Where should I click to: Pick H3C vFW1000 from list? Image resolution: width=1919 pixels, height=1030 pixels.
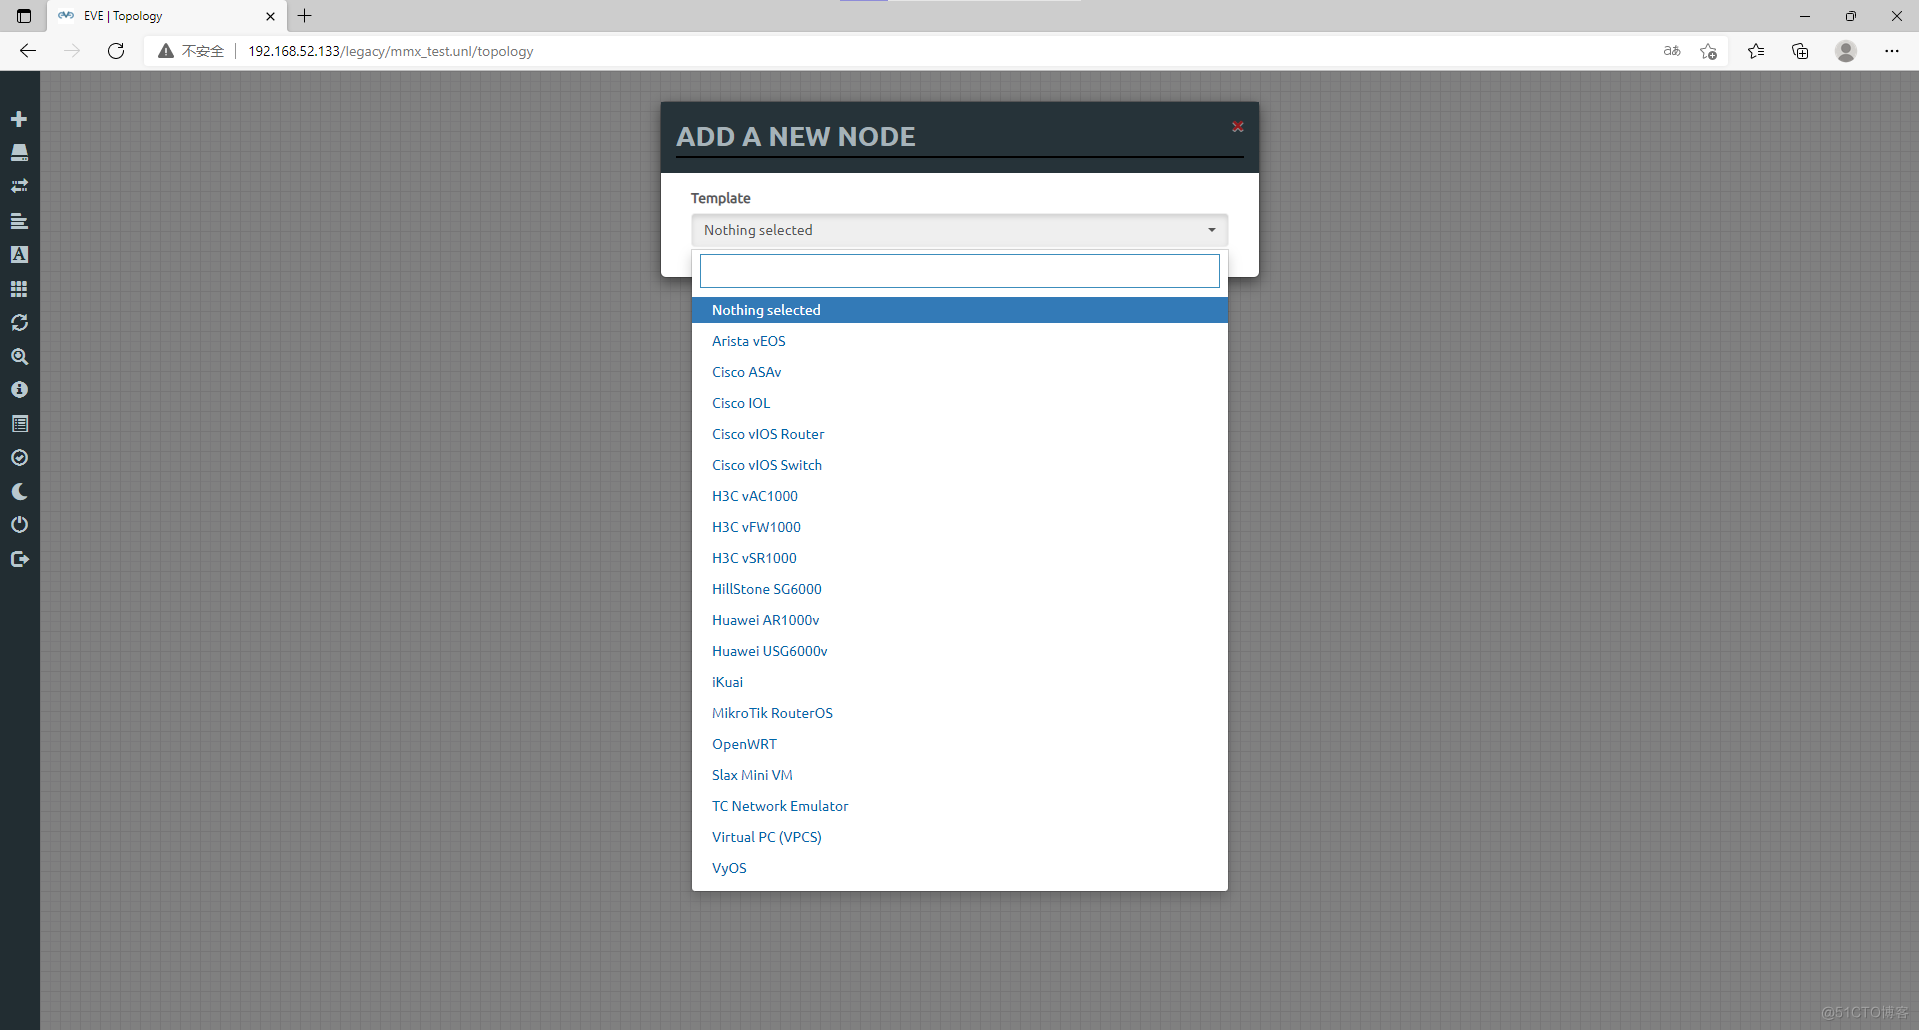coord(959,527)
